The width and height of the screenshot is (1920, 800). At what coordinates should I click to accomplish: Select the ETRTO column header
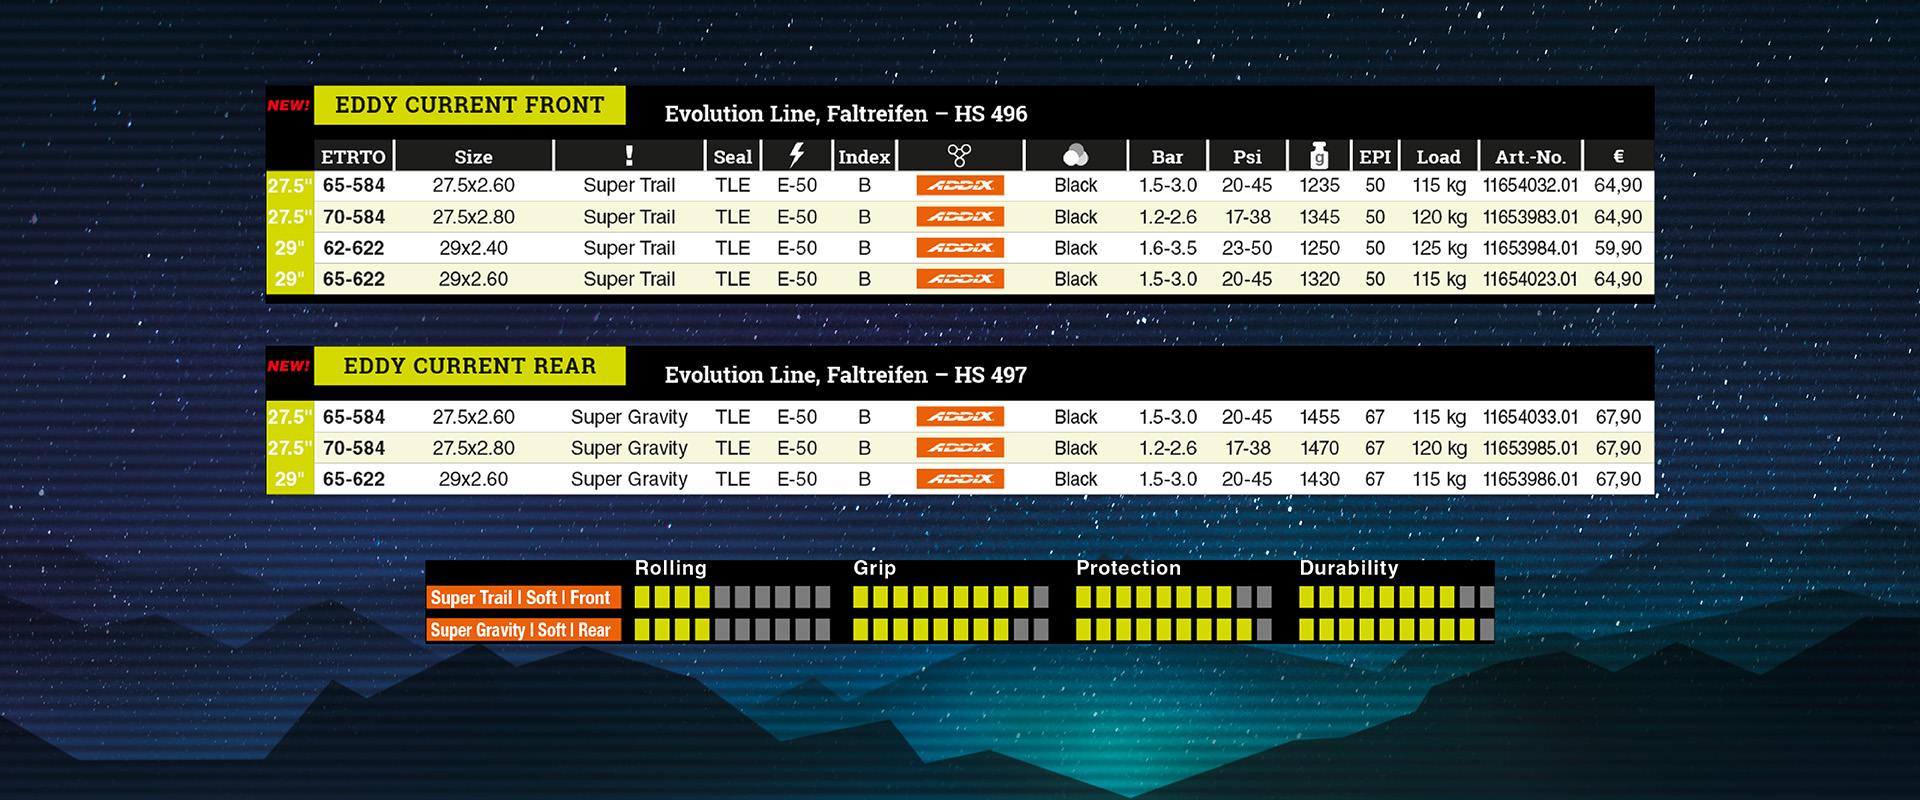[353, 157]
